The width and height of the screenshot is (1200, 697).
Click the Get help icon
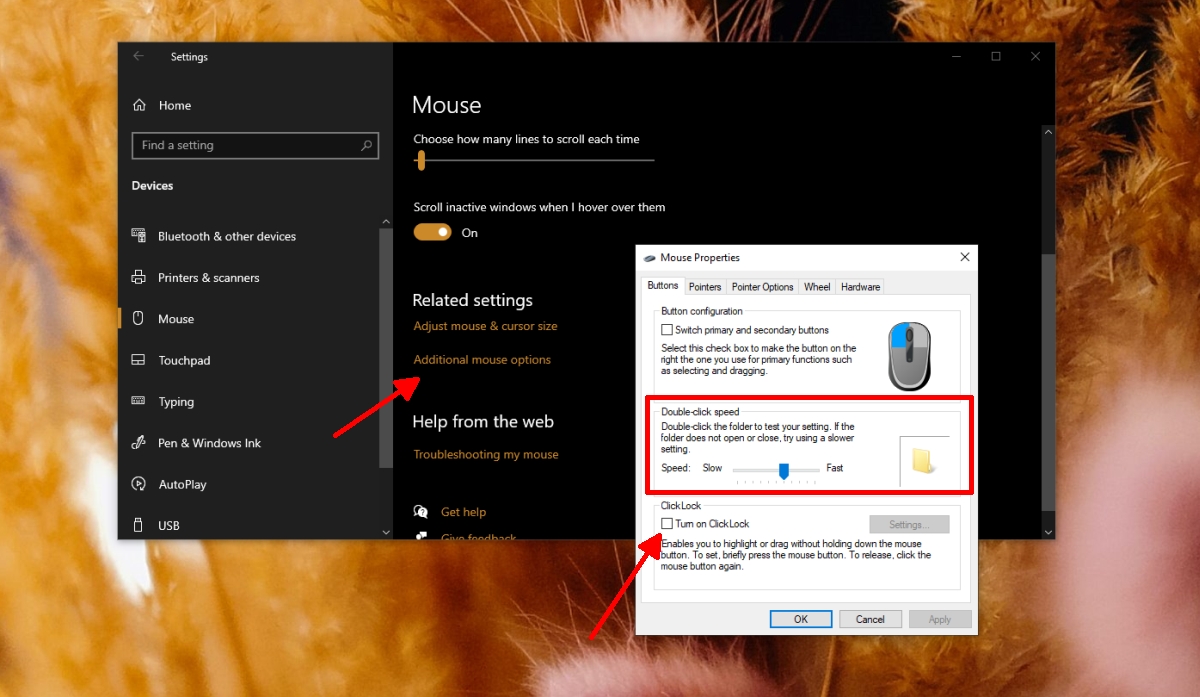(421, 511)
